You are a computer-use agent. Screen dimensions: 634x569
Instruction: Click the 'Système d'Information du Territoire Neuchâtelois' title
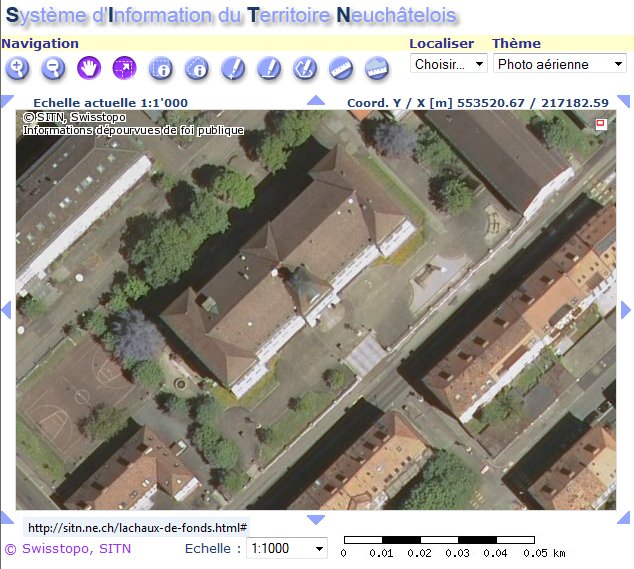tap(231, 15)
